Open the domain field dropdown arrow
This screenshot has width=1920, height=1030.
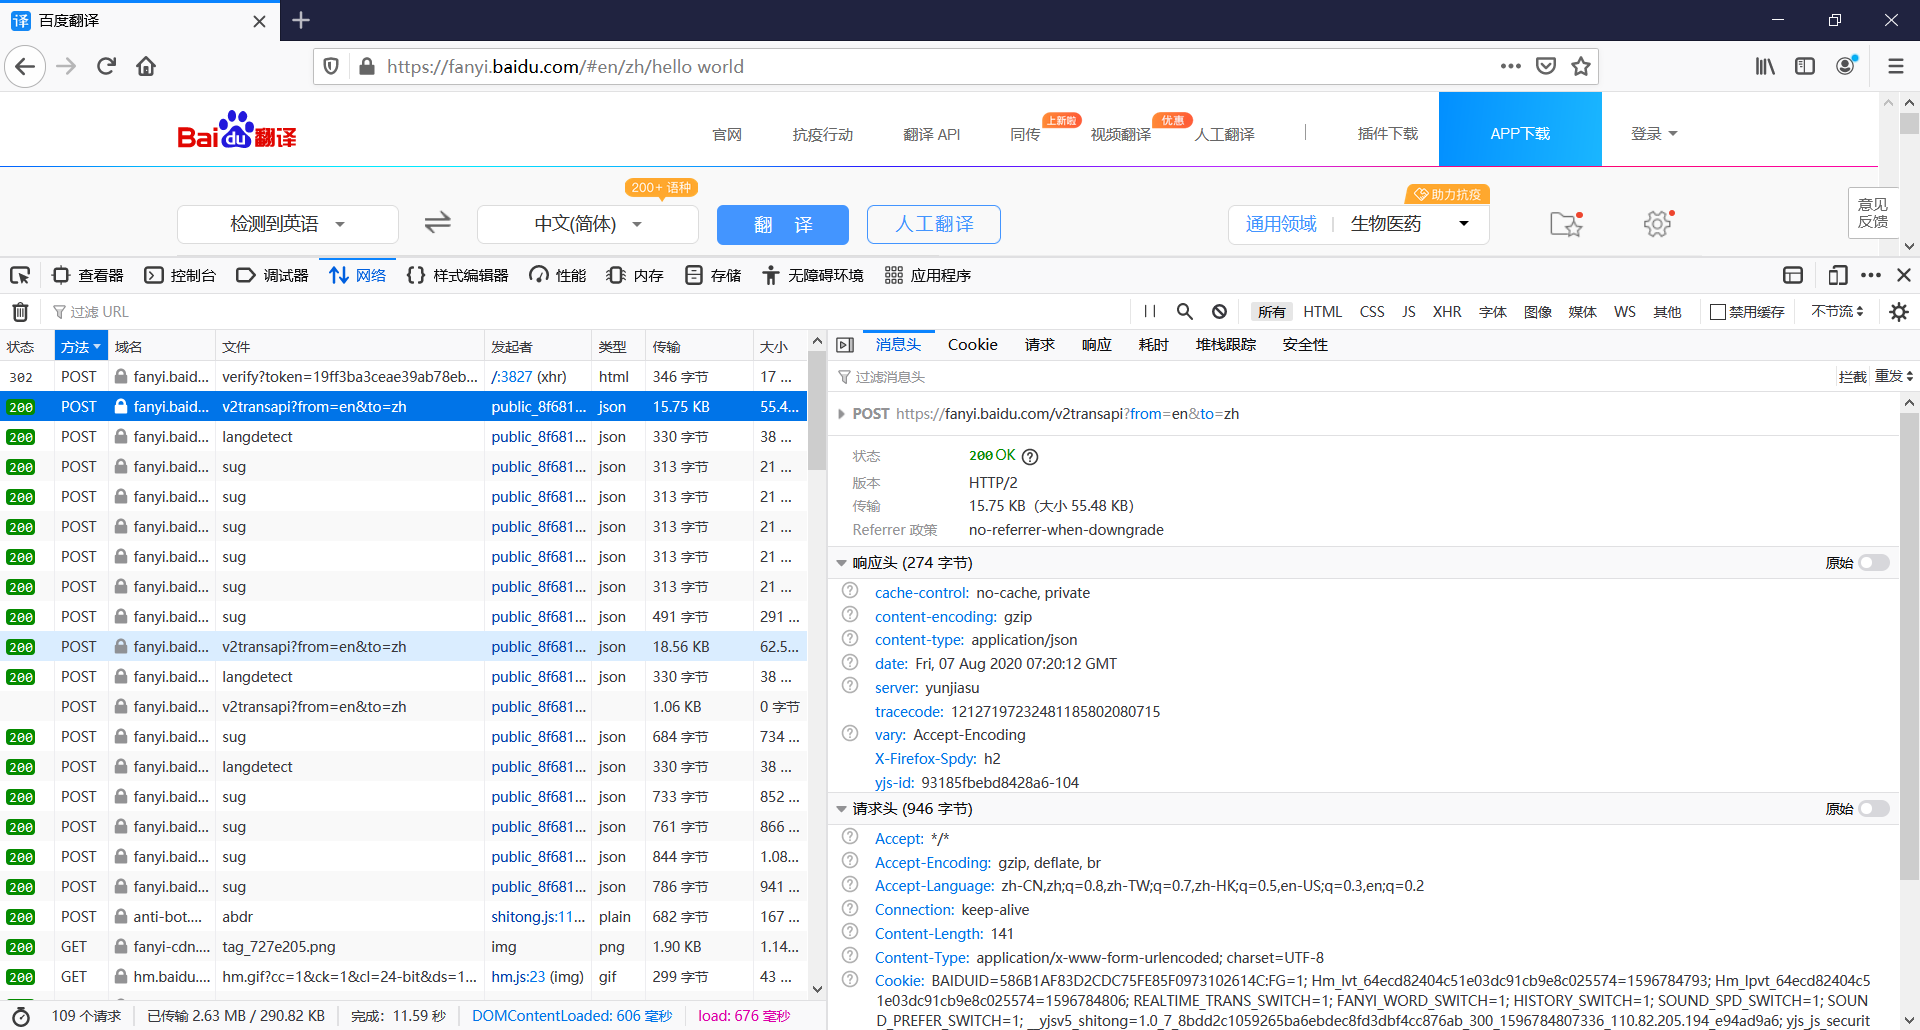(x=1464, y=224)
